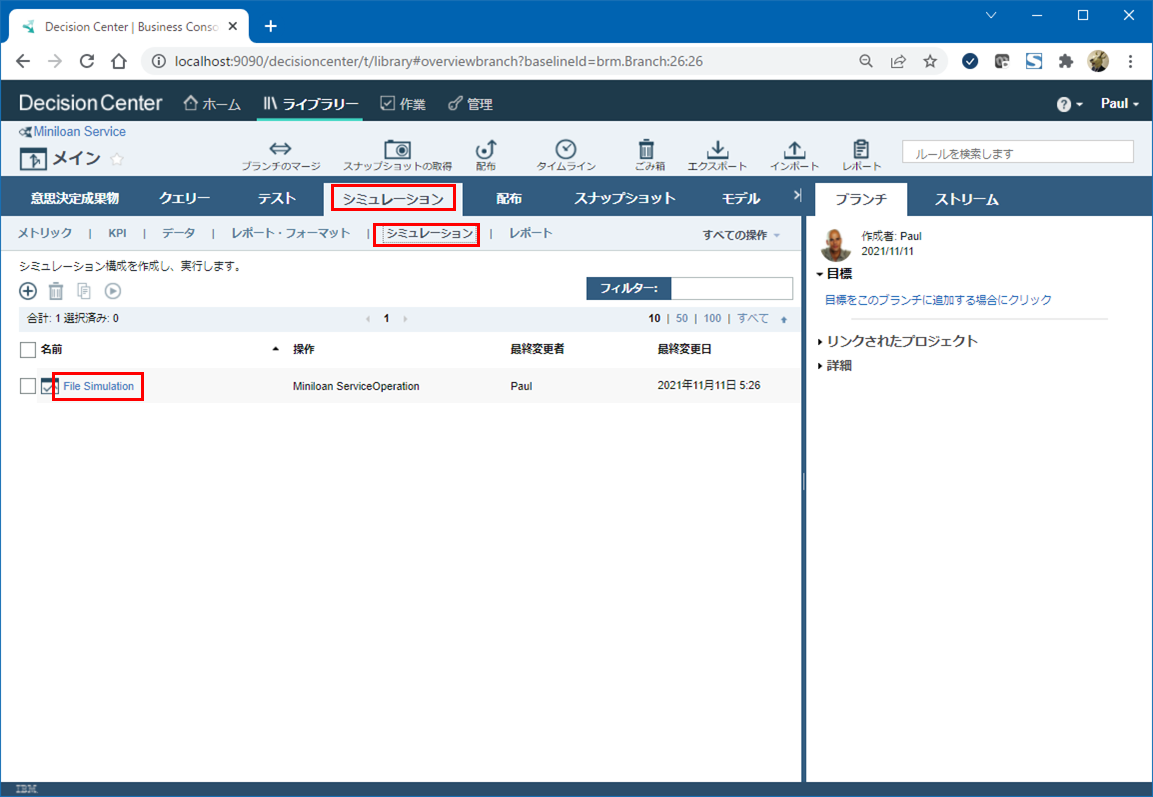The image size is (1153, 797).
Task: Switch to ストリーム tab in right panel
Action: 966,199
